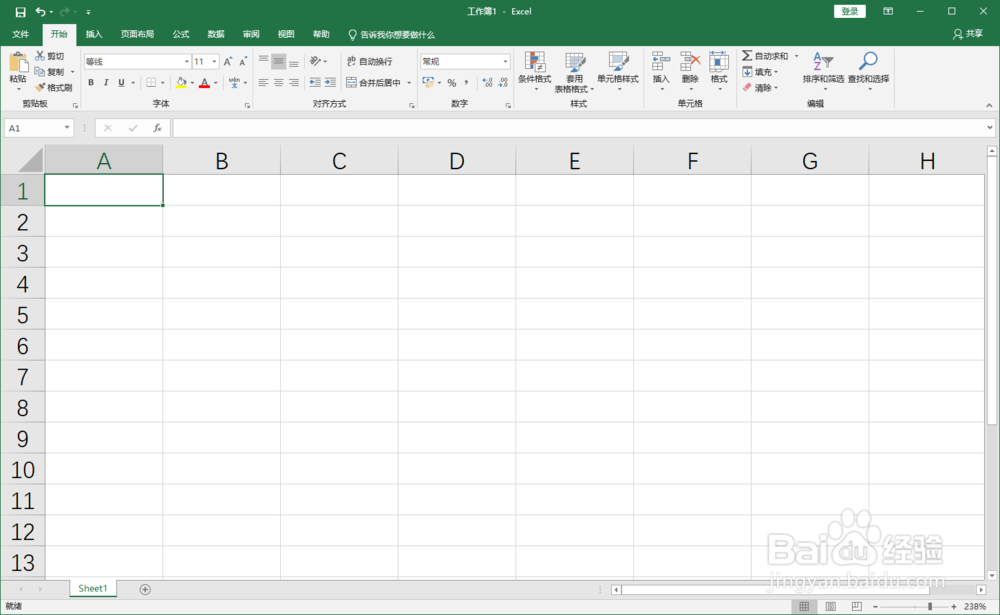
Task: Switch to the 插入 ribbon tab
Action: point(93,33)
